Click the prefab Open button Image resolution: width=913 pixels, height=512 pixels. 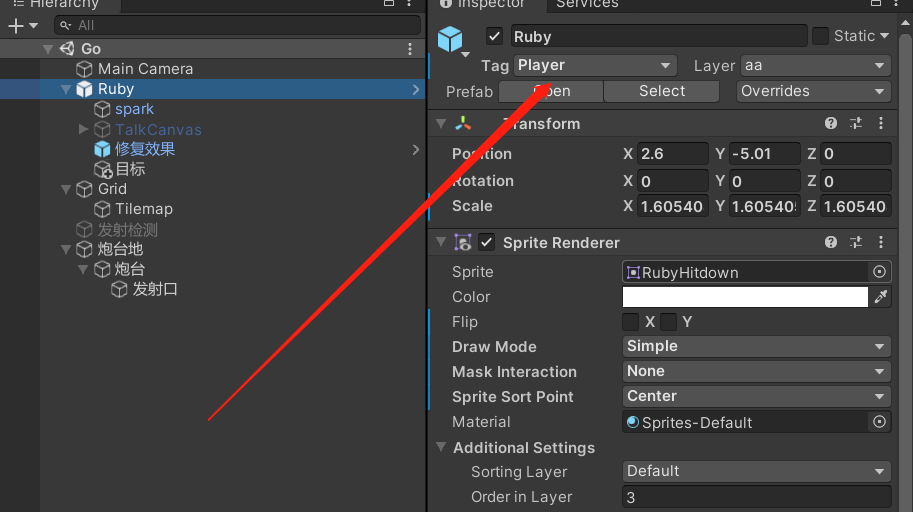(551, 91)
